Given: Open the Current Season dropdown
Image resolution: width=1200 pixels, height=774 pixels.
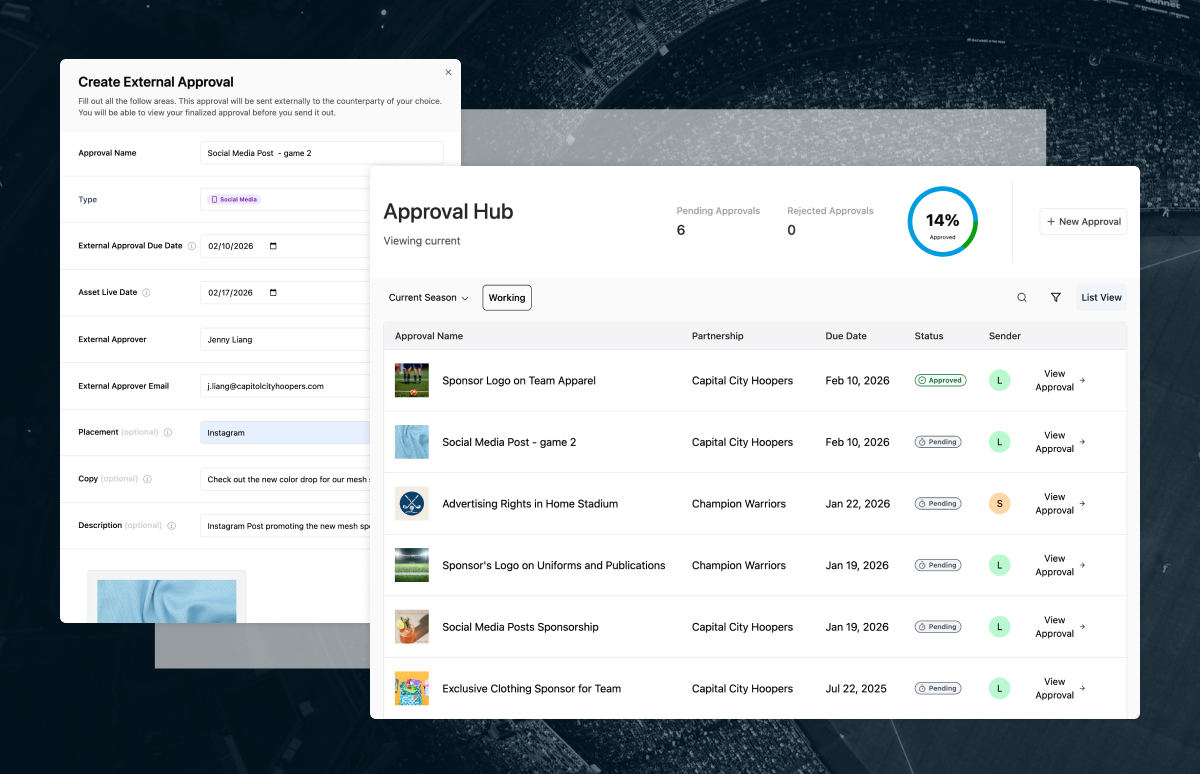Looking at the screenshot, I should 428,297.
